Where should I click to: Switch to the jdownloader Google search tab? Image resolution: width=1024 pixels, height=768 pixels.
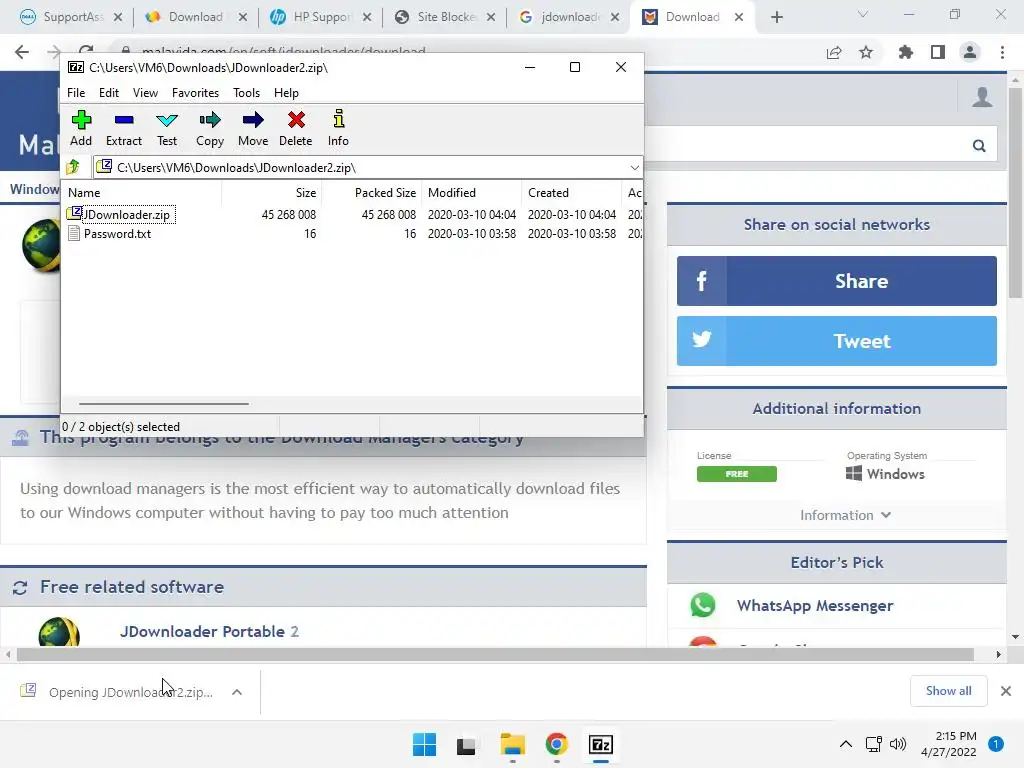(569, 17)
